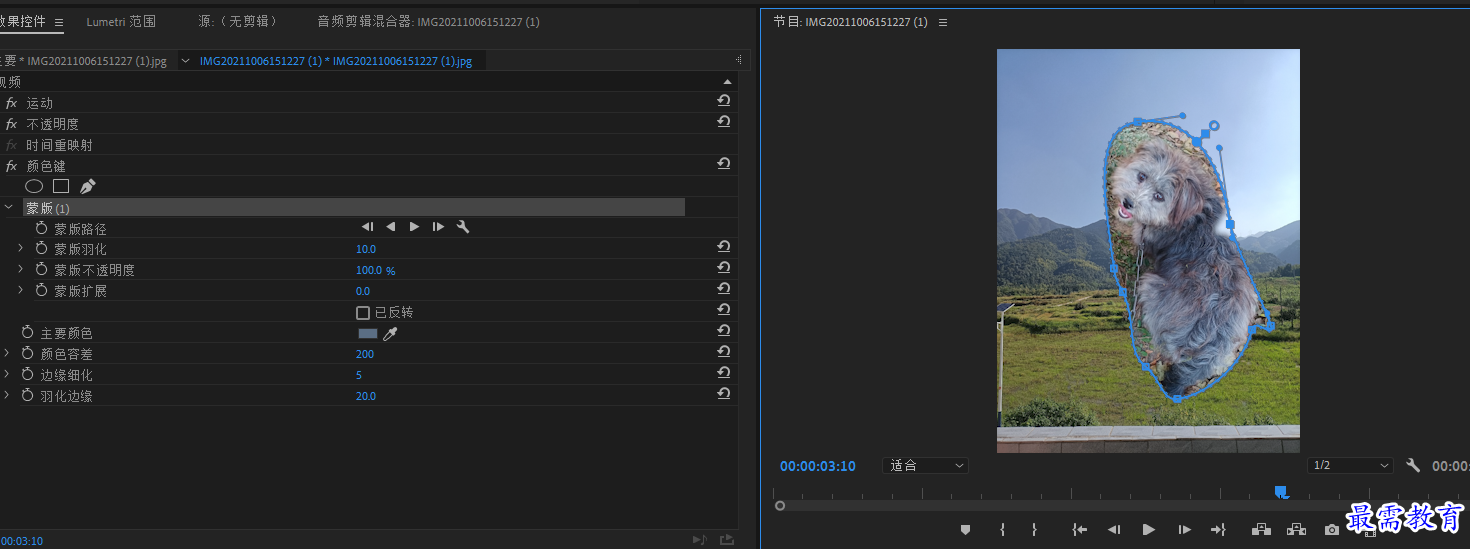
Task: Reset 边缘细化 parameter
Action: point(723,372)
